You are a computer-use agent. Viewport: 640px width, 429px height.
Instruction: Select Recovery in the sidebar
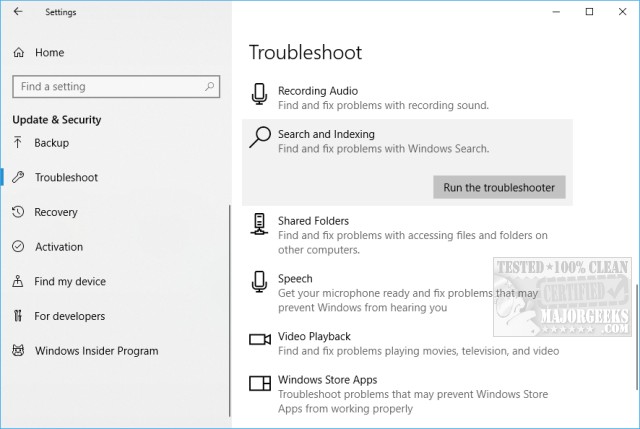pyautogui.click(x=56, y=212)
